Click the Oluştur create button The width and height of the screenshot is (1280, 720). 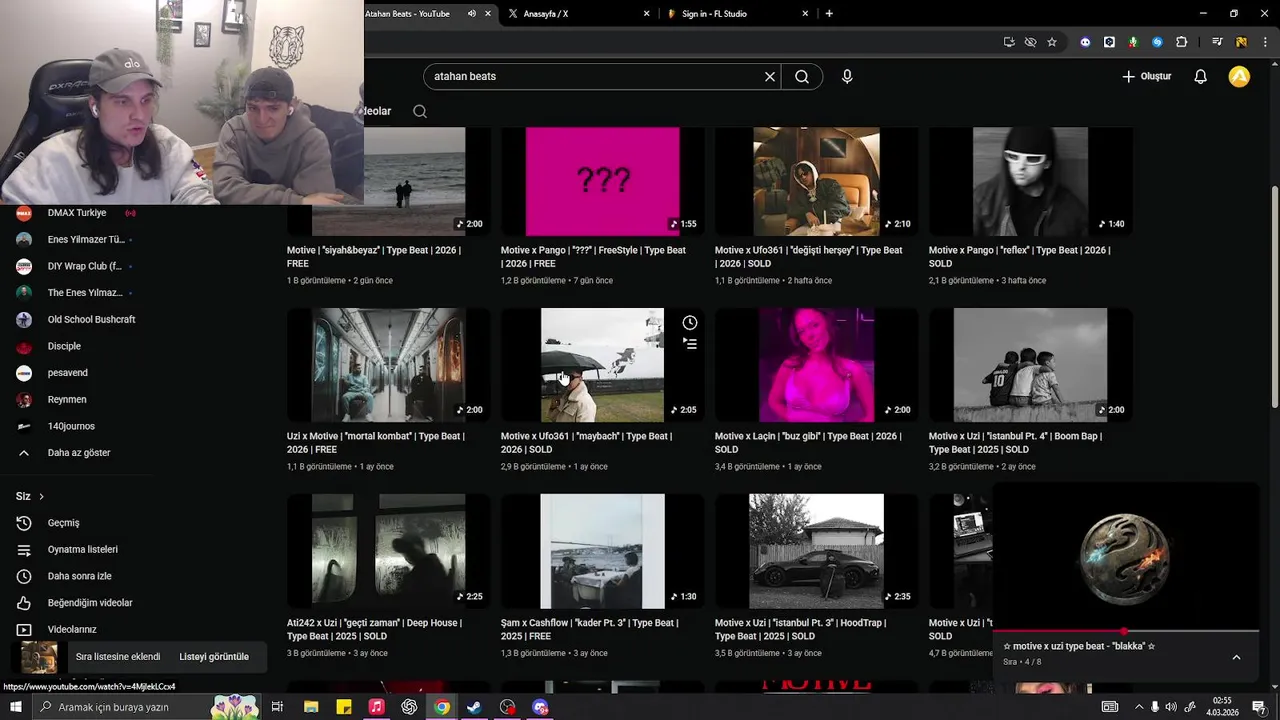tap(1146, 76)
